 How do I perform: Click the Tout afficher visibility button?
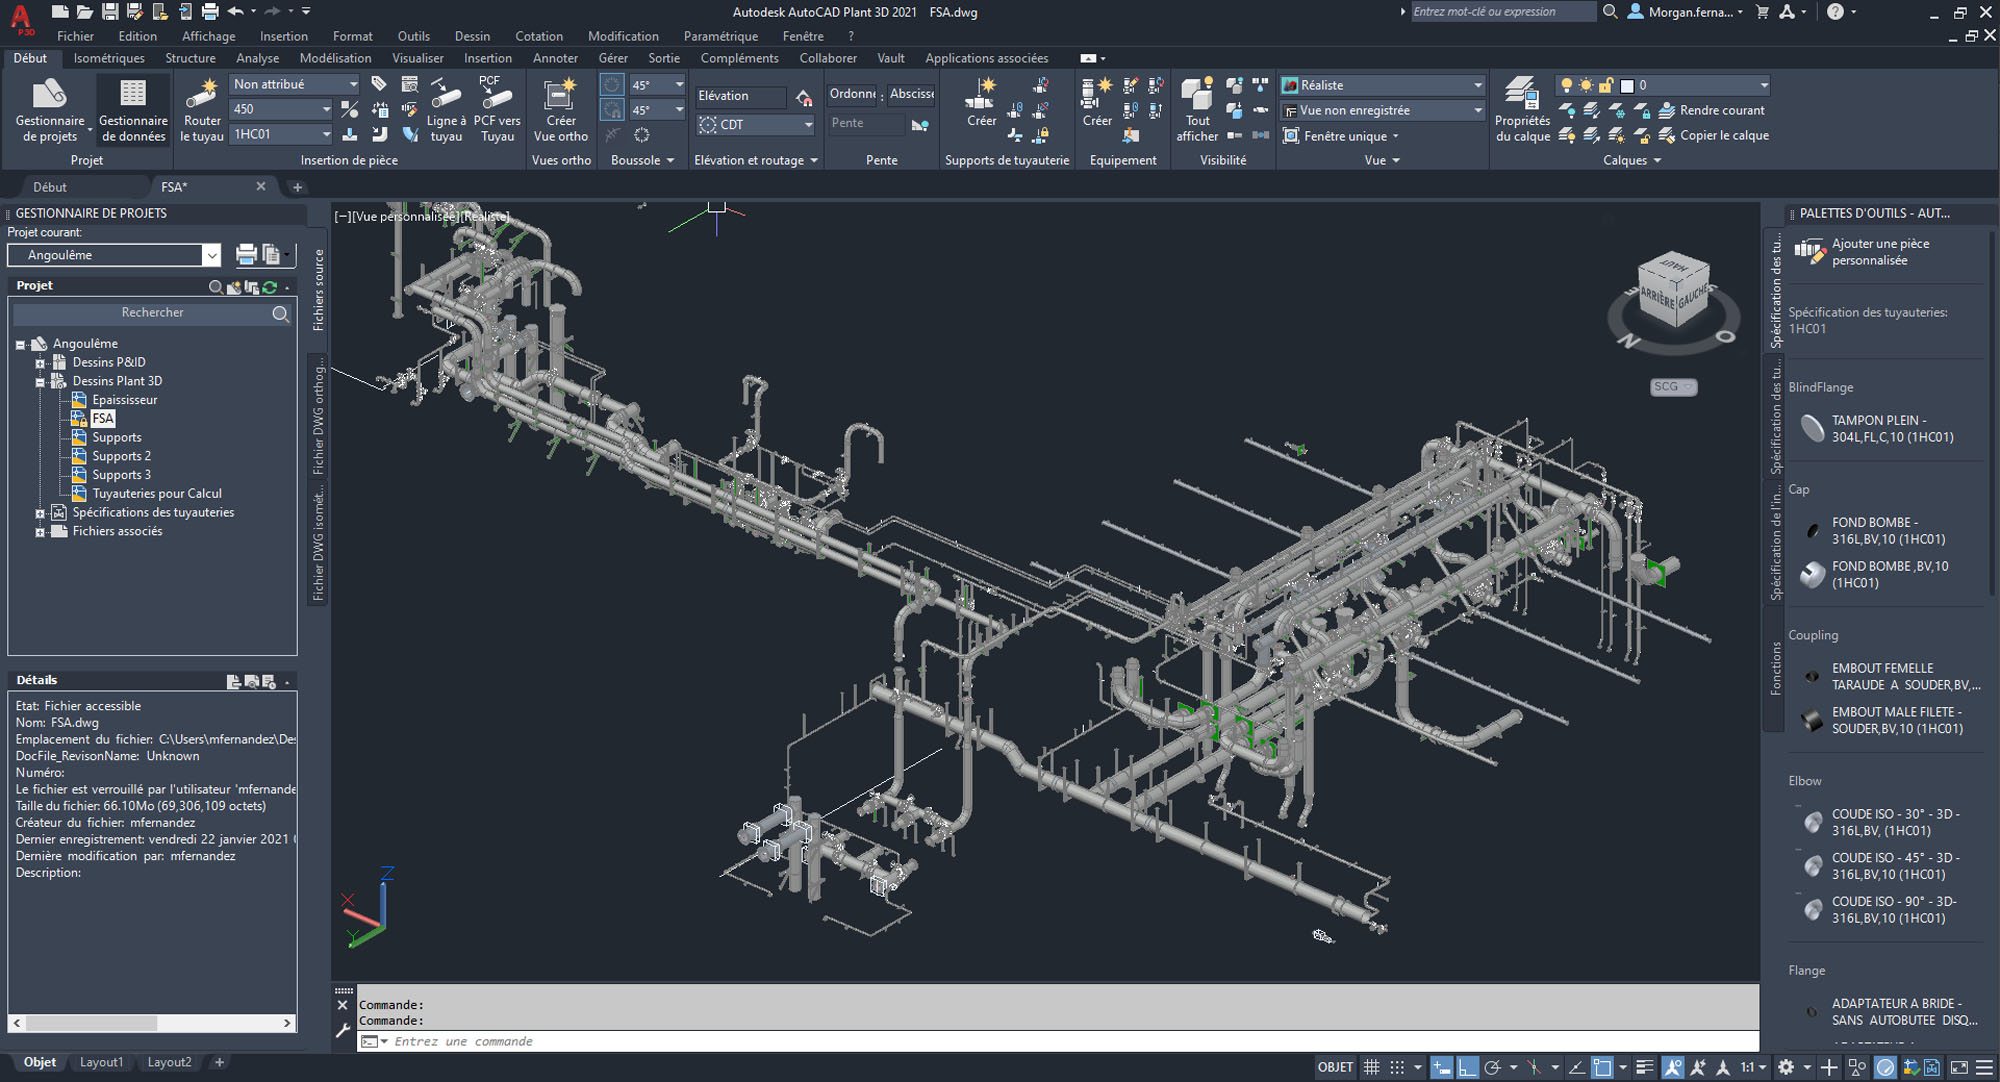[1197, 110]
